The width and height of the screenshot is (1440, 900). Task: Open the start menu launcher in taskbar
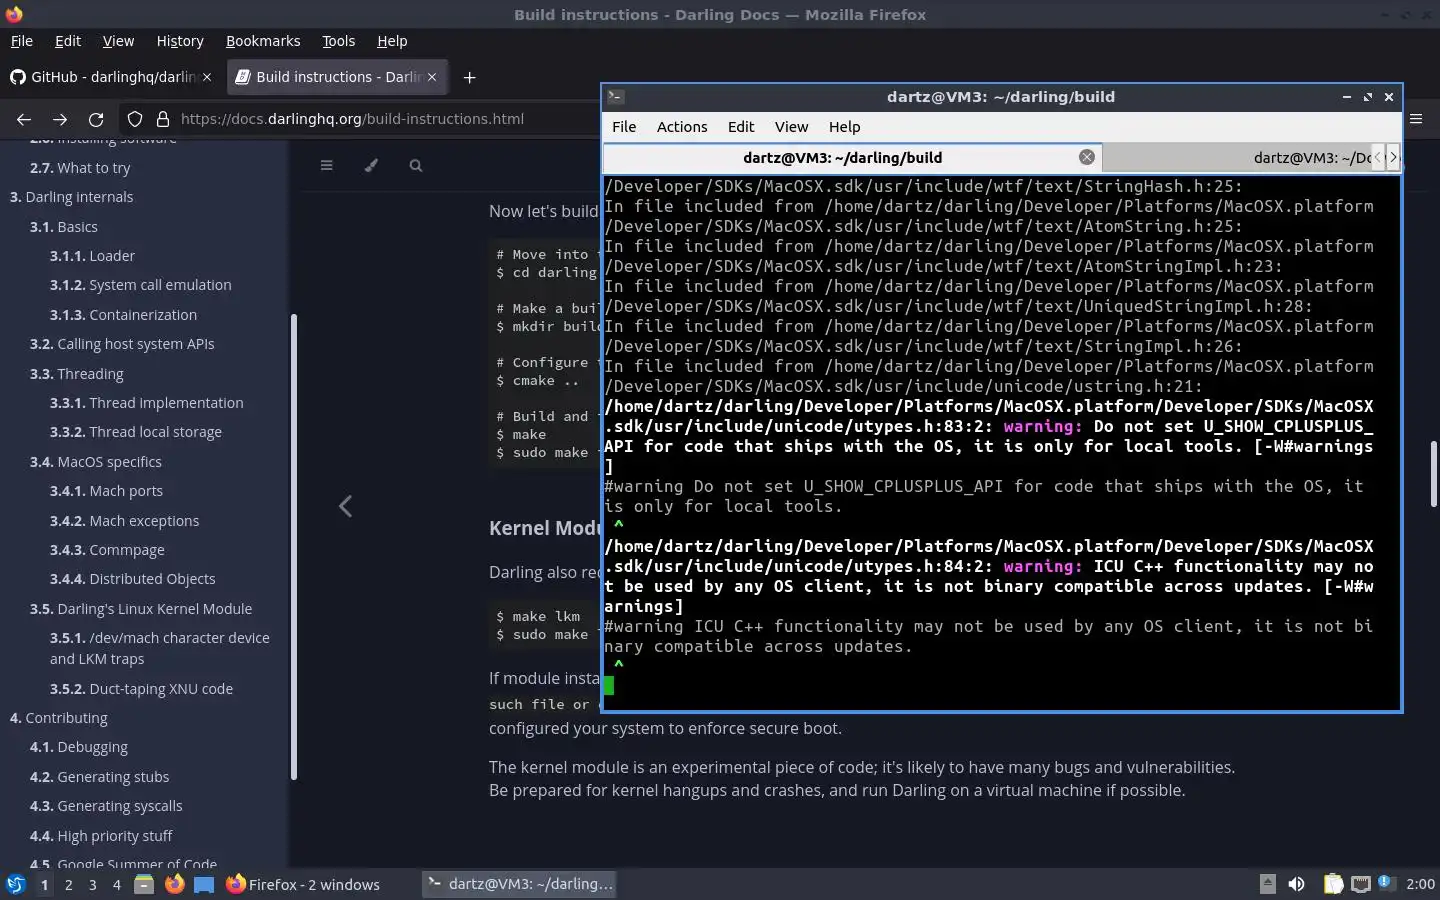15,884
